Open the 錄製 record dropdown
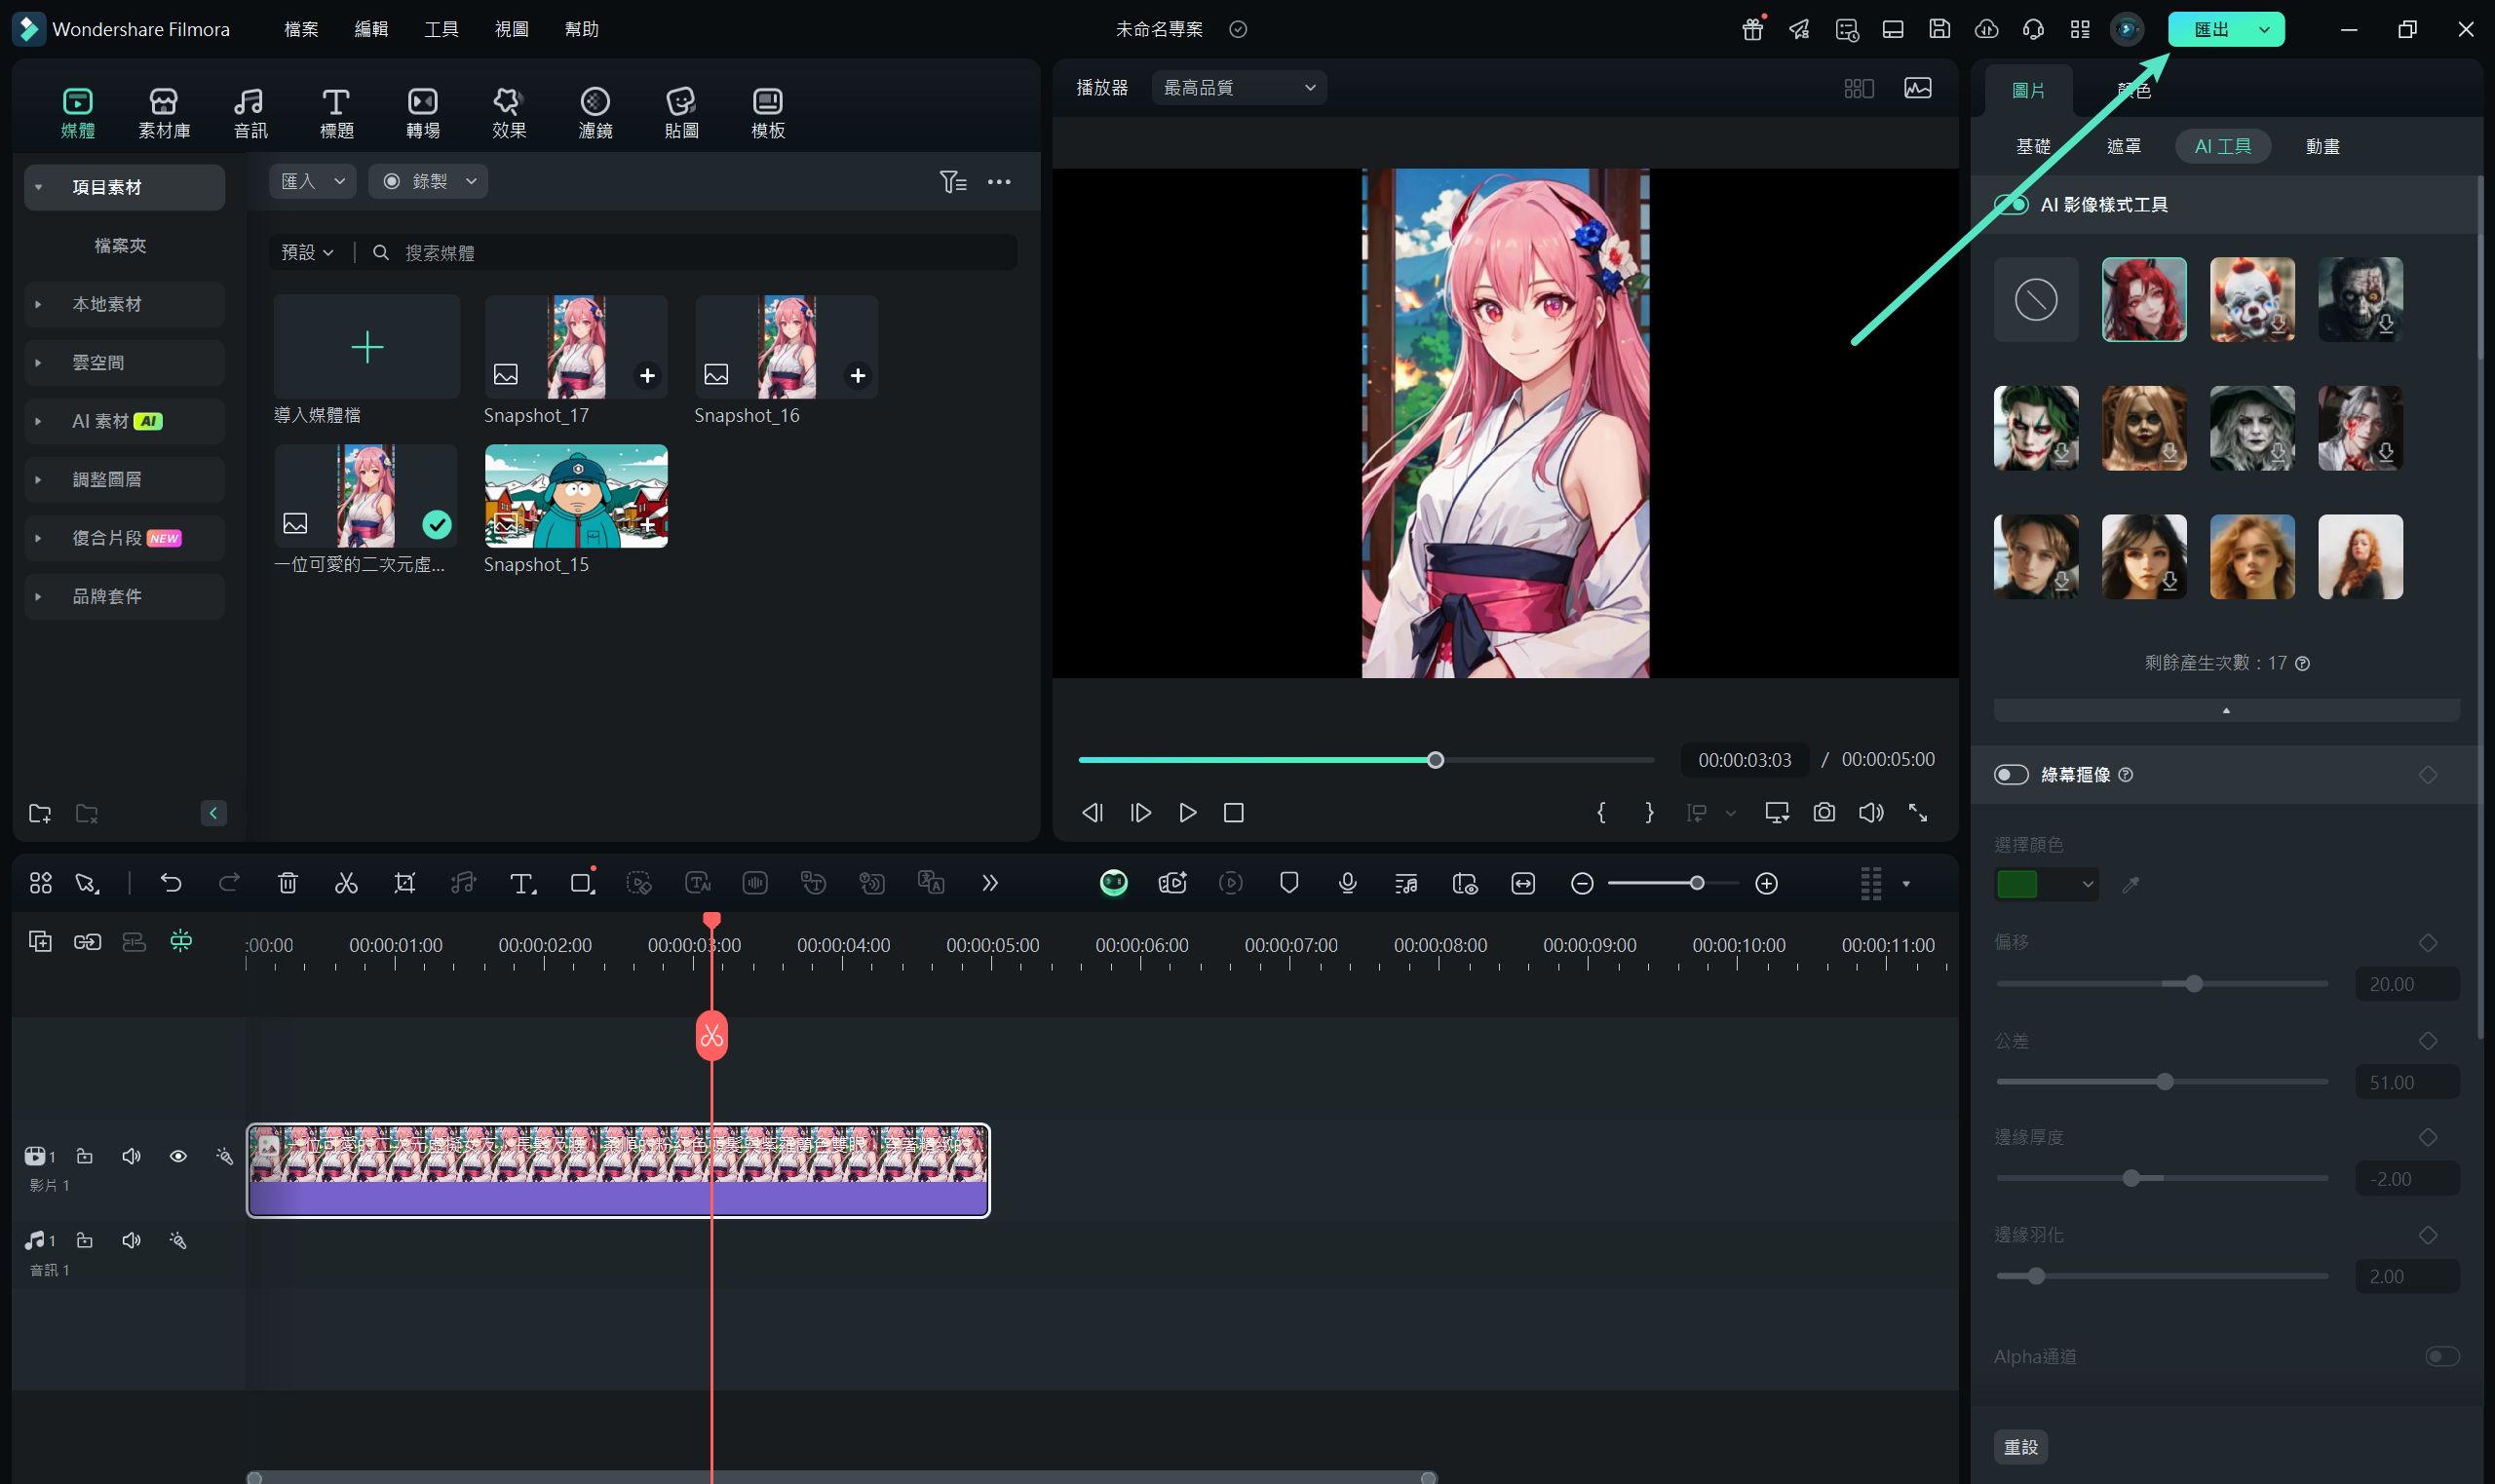The image size is (2495, 1484). click(x=428, y=181)
